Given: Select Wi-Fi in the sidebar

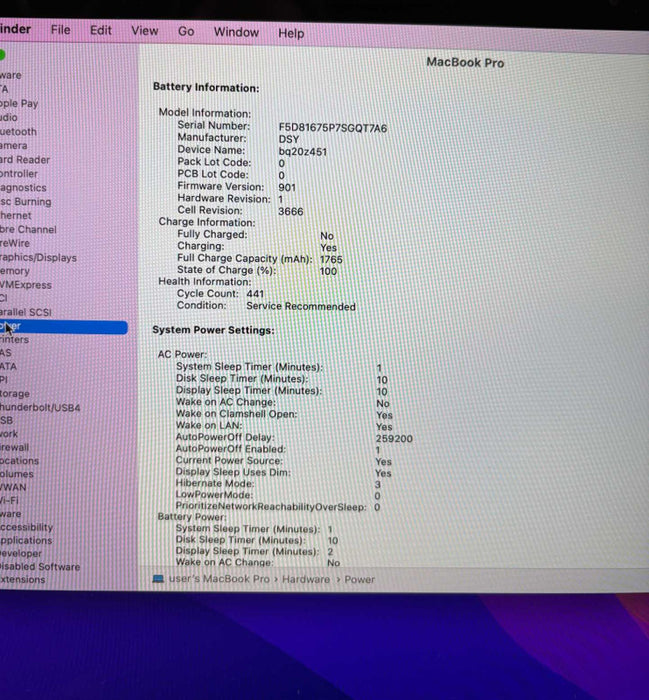Looking at the screenshot, I should [9, 500].
